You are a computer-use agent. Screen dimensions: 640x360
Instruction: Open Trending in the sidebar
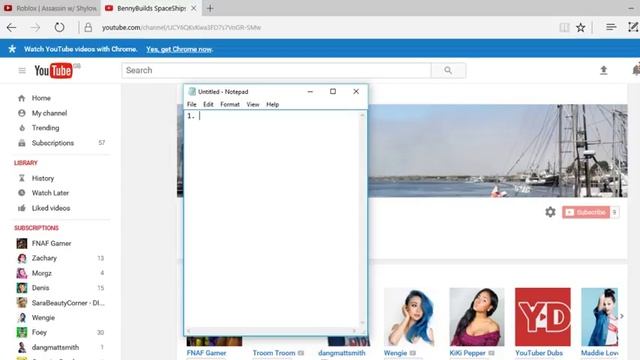(45, 128)
